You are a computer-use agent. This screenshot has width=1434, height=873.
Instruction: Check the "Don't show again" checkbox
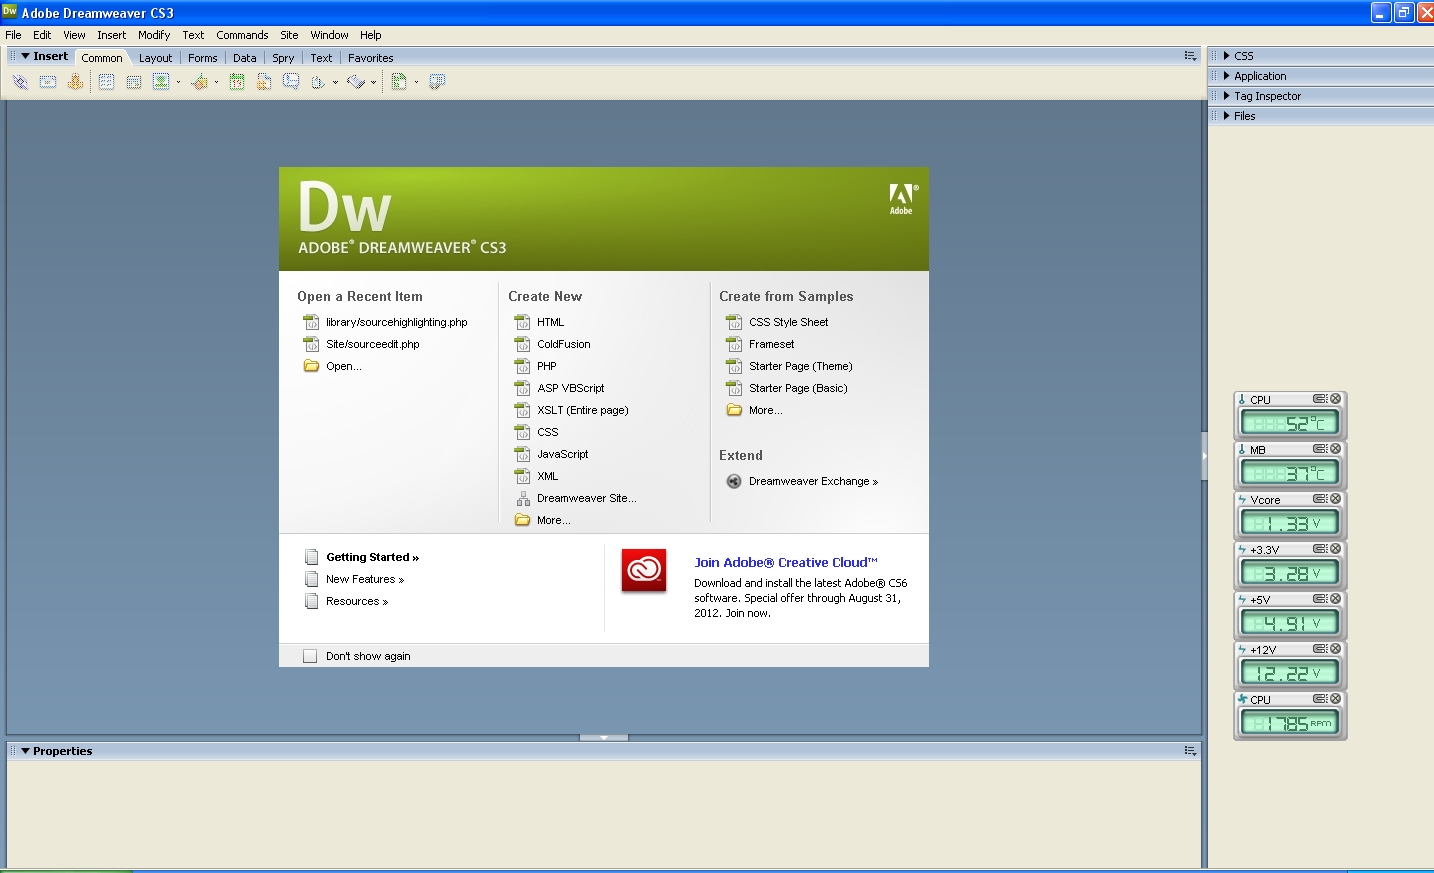click(x=310, y=656)
